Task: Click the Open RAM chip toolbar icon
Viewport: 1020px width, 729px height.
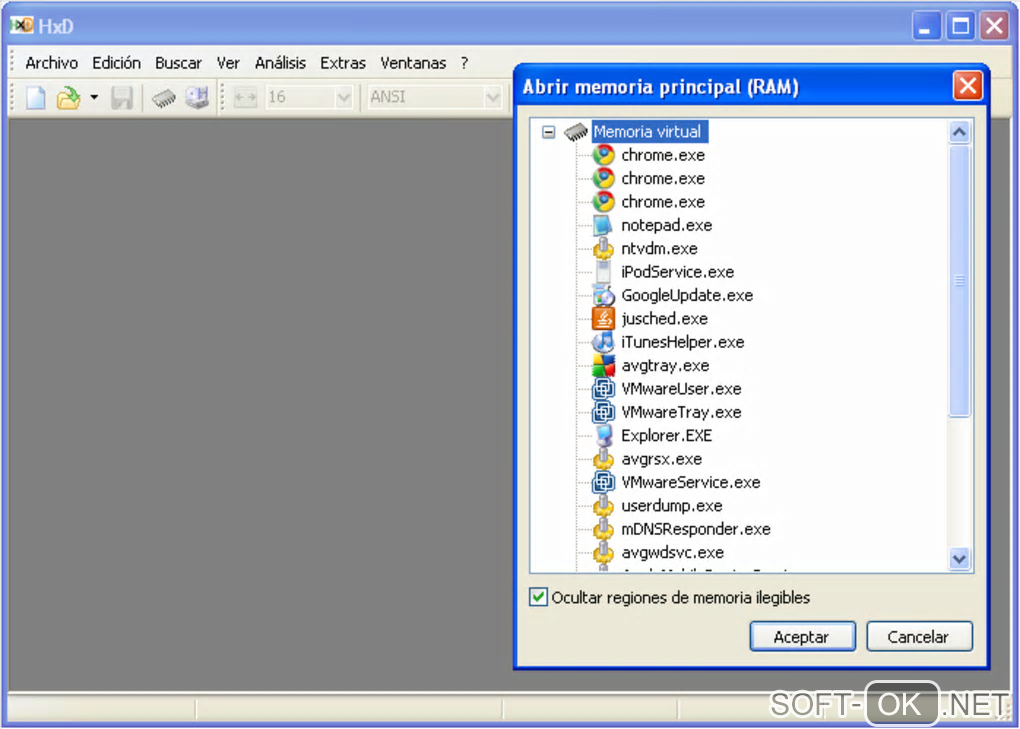Action: click(x=164, y=98)
